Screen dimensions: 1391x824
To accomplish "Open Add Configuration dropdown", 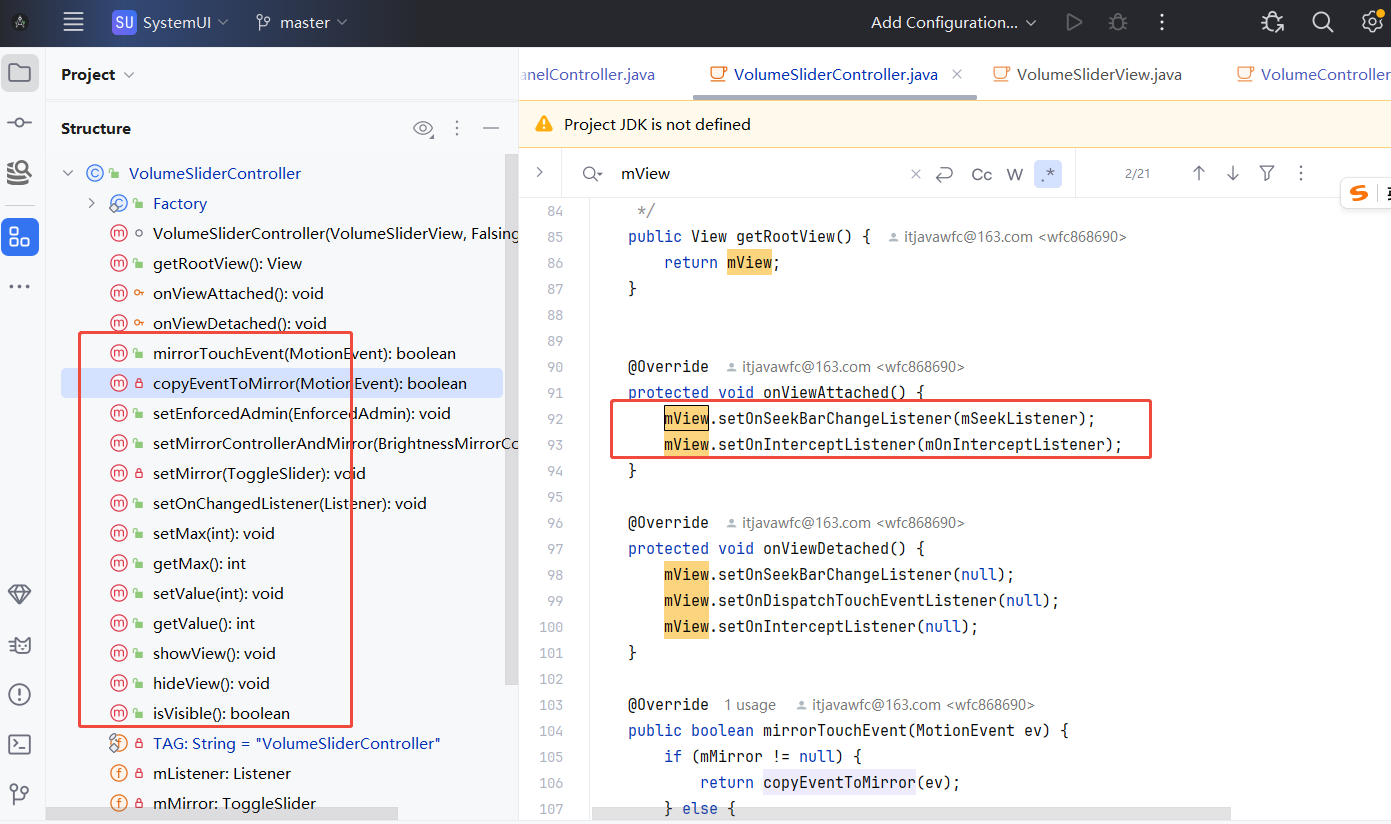I will point(954,22).
